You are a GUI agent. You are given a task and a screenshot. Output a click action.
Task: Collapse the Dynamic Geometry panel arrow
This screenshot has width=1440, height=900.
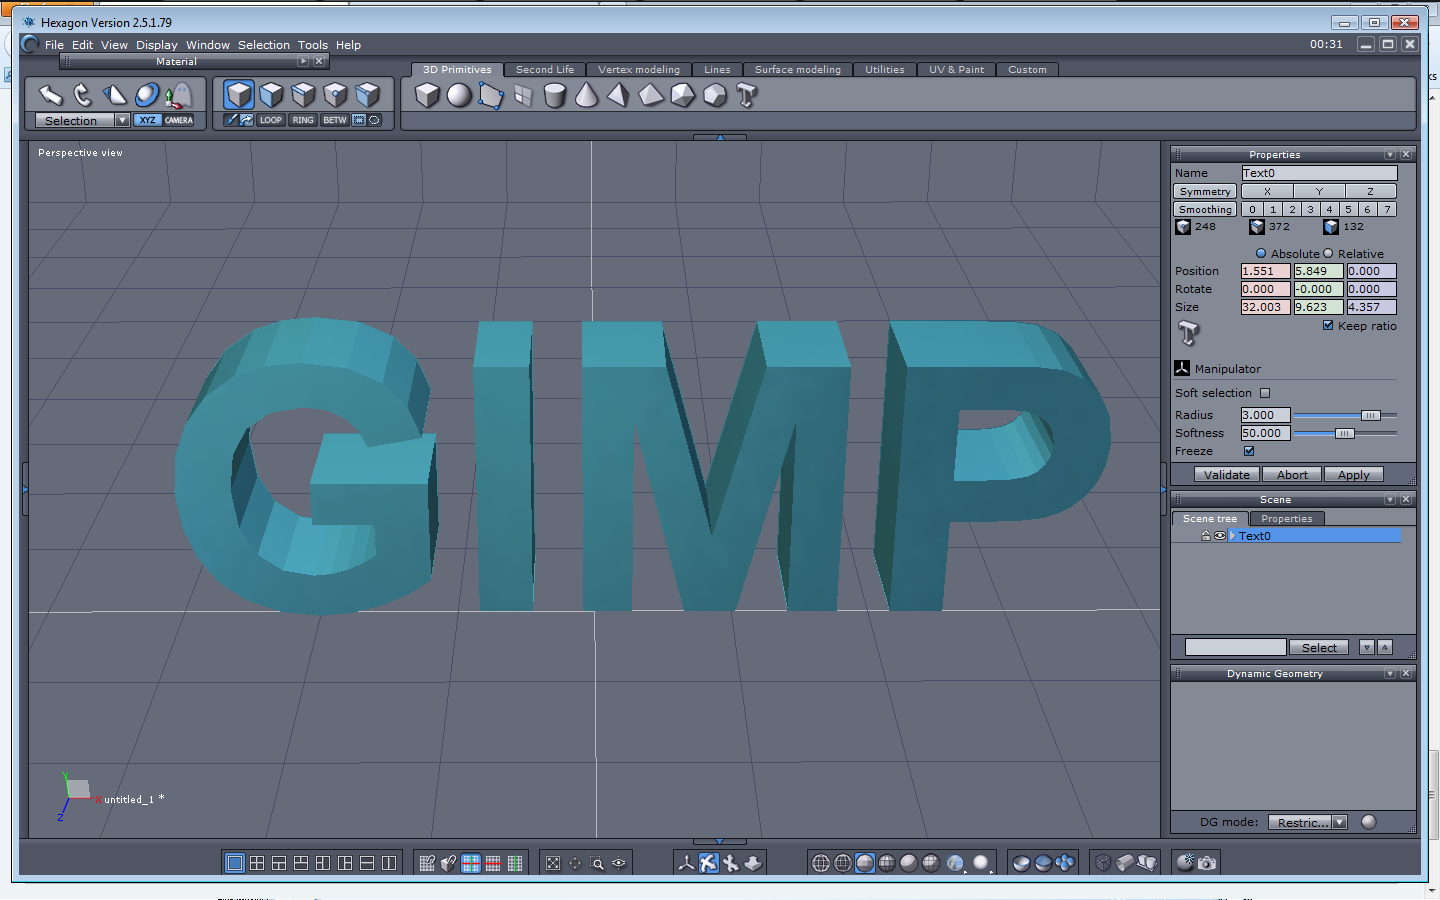tap(1390, 674)
